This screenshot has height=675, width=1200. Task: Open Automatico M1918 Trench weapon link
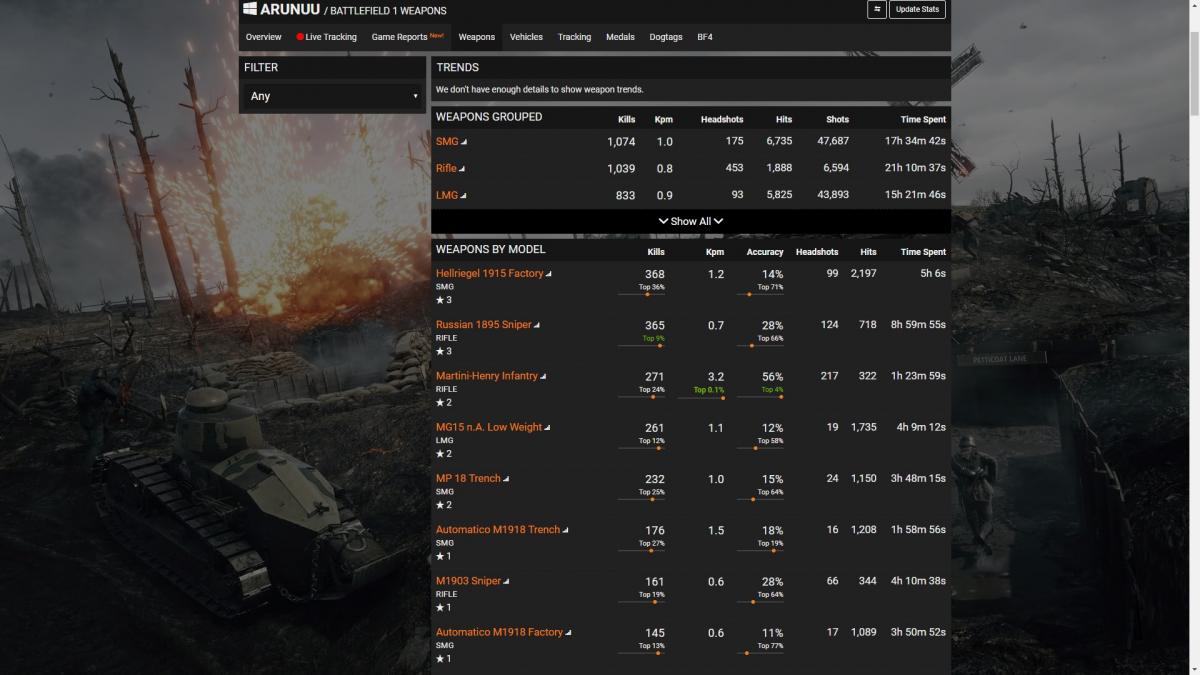498,530
